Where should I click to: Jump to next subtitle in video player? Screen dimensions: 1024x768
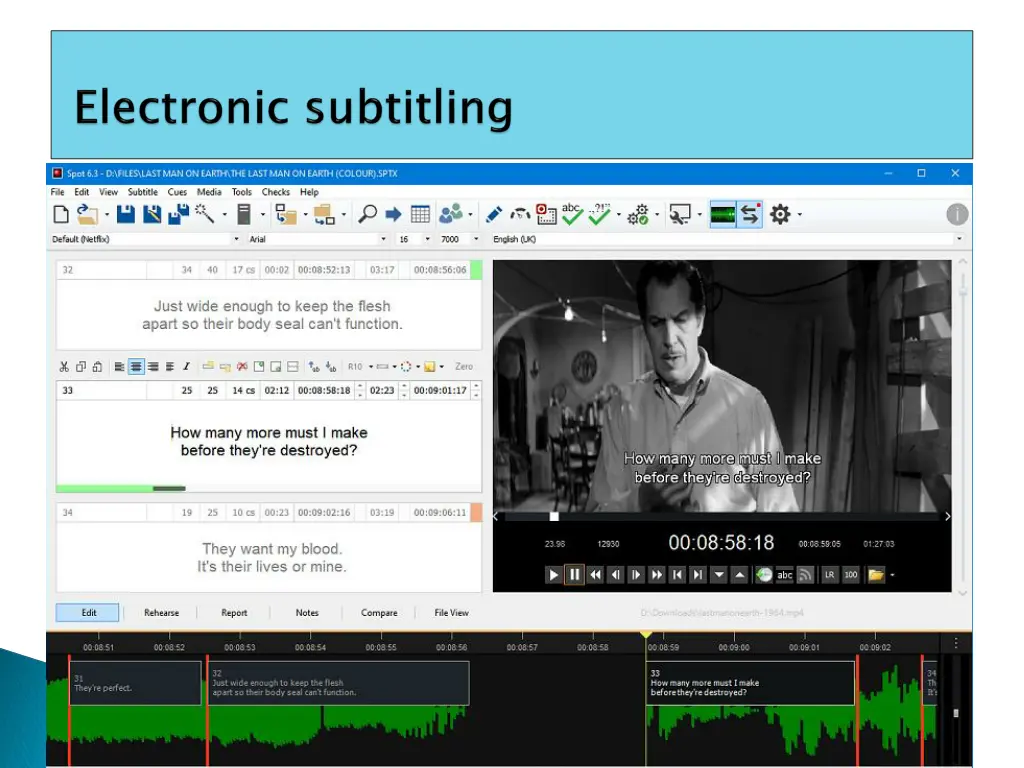point(698,575)
